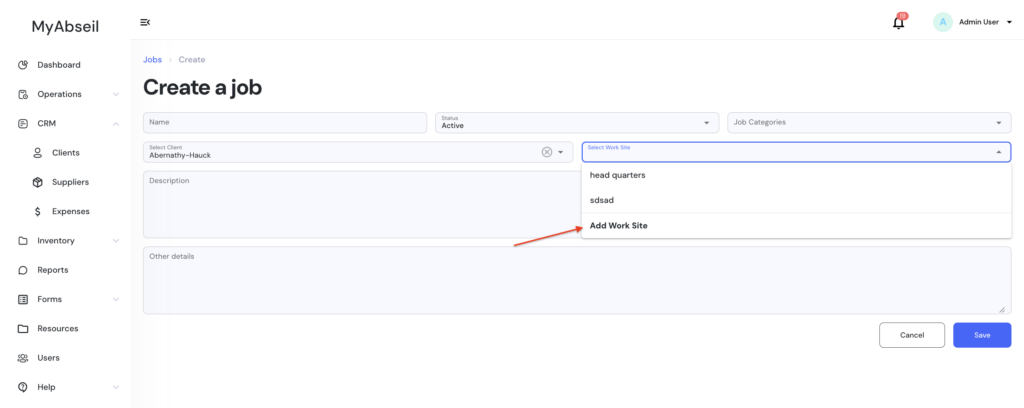Click the Clients person icon
The image size is (1024, 408).
37,153
